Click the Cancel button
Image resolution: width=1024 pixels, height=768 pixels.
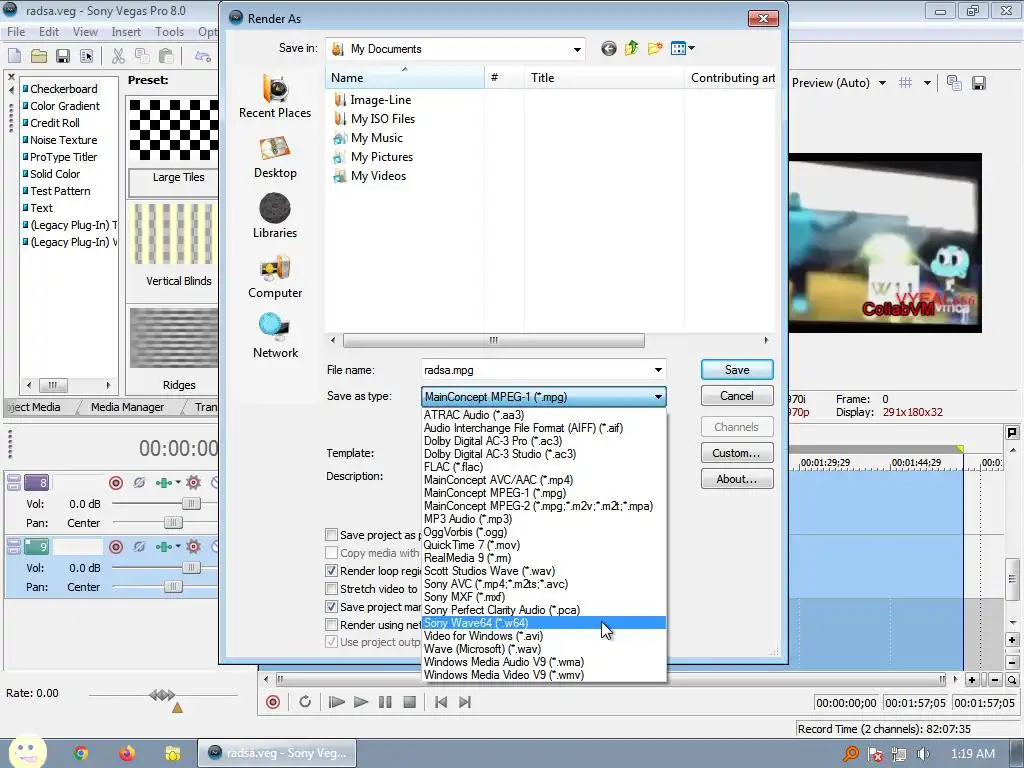tap(737, 396)
